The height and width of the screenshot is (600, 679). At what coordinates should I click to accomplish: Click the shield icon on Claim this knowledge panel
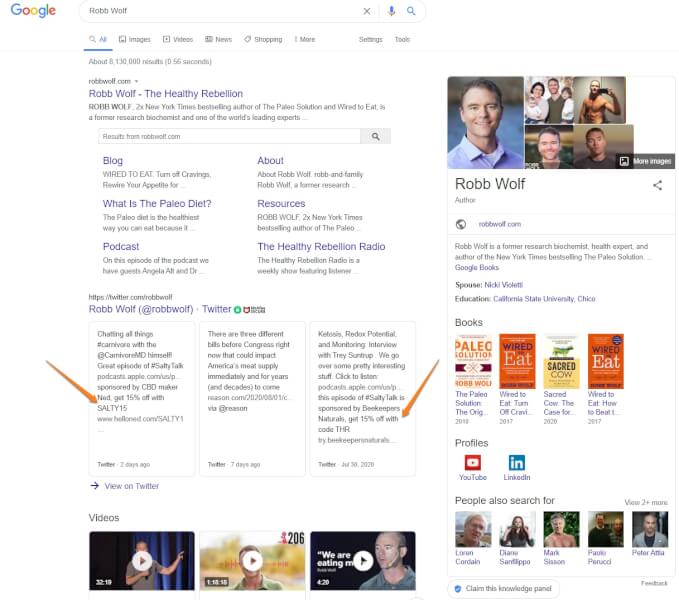[x=458, y=589]
